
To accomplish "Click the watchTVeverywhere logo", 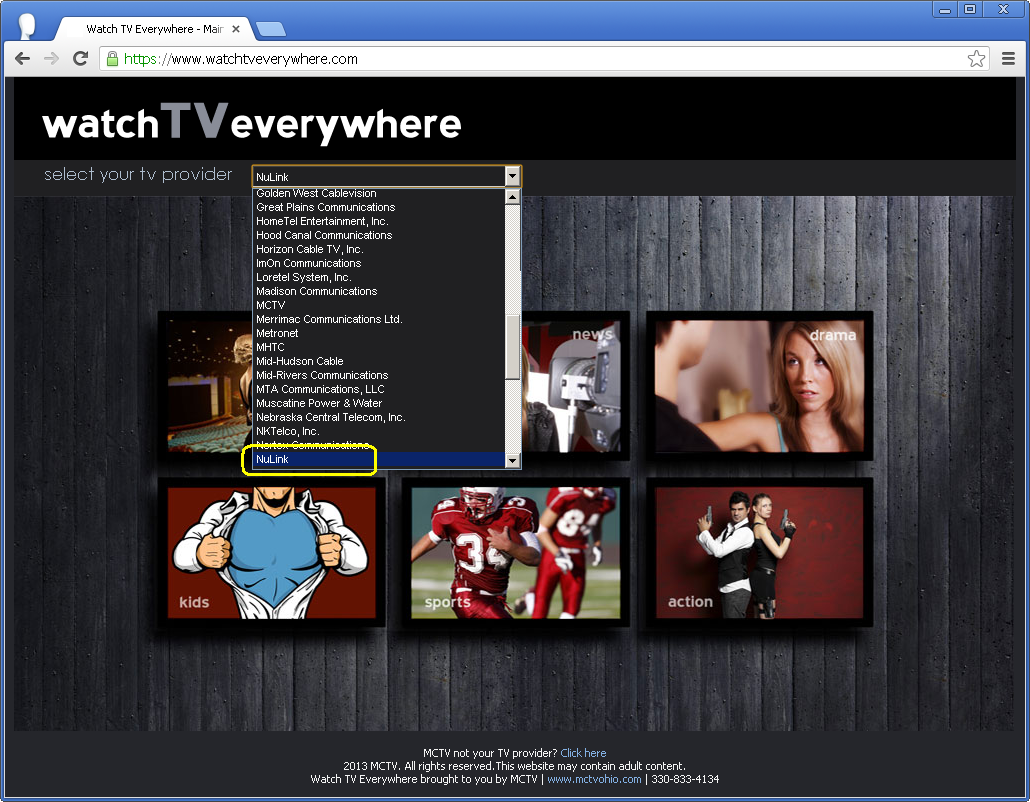I will [x=252, y=122].
